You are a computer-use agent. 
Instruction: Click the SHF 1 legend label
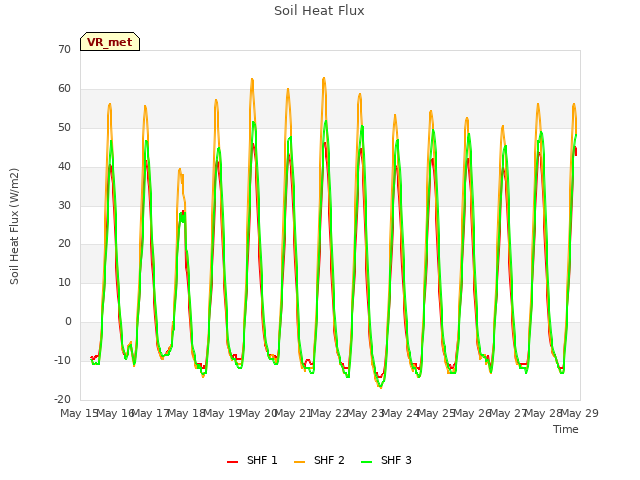(x=262, y=460)
